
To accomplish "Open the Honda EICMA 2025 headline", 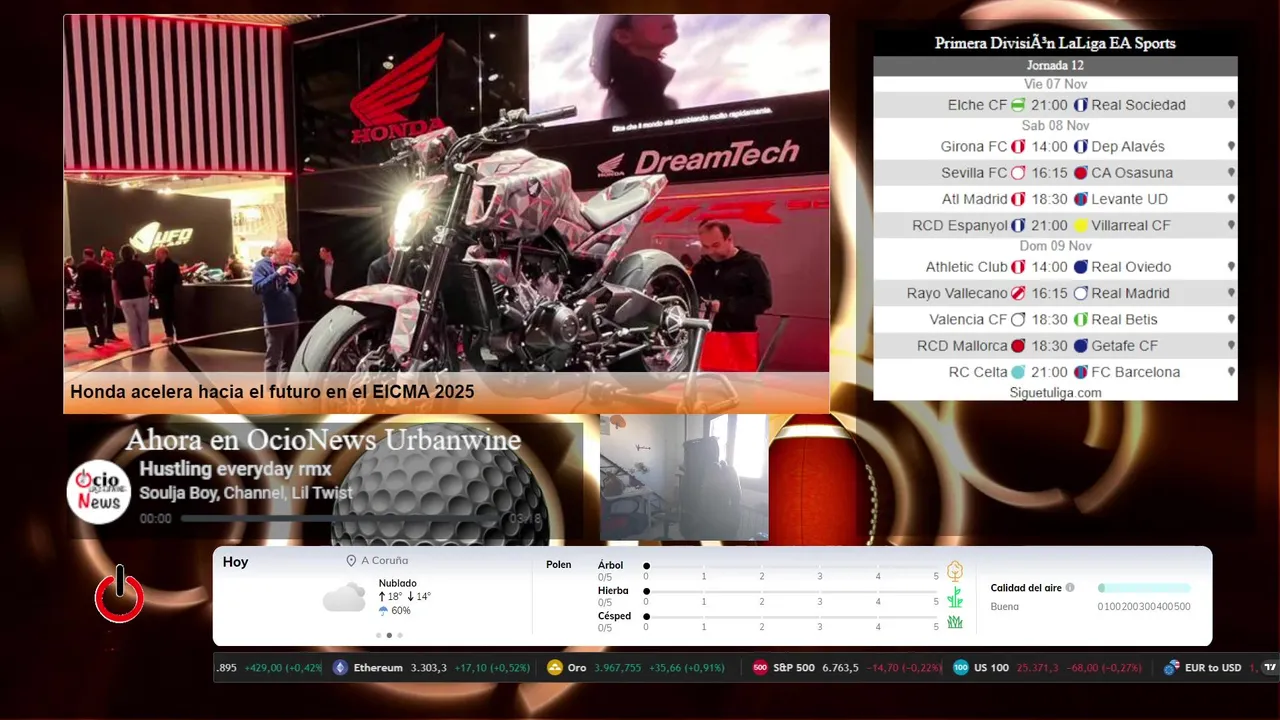I will [x=272, y=392].
